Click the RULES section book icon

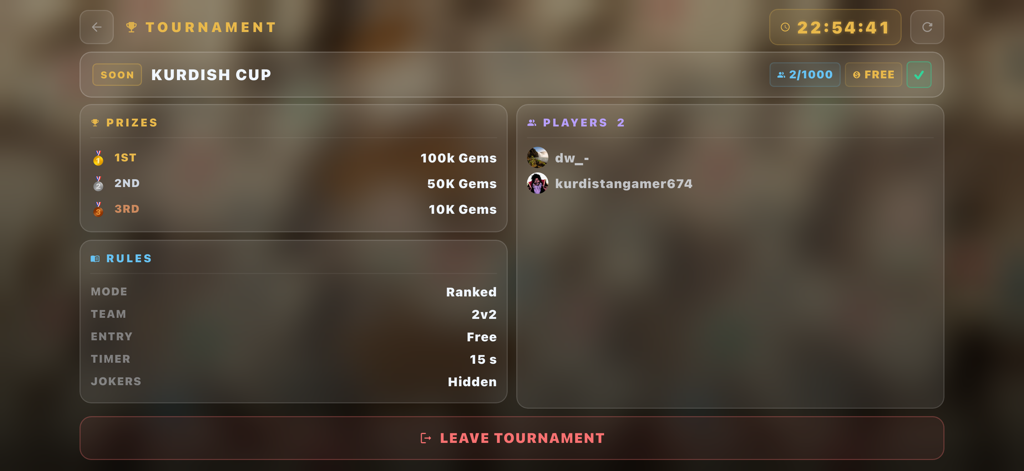[95, 259]
